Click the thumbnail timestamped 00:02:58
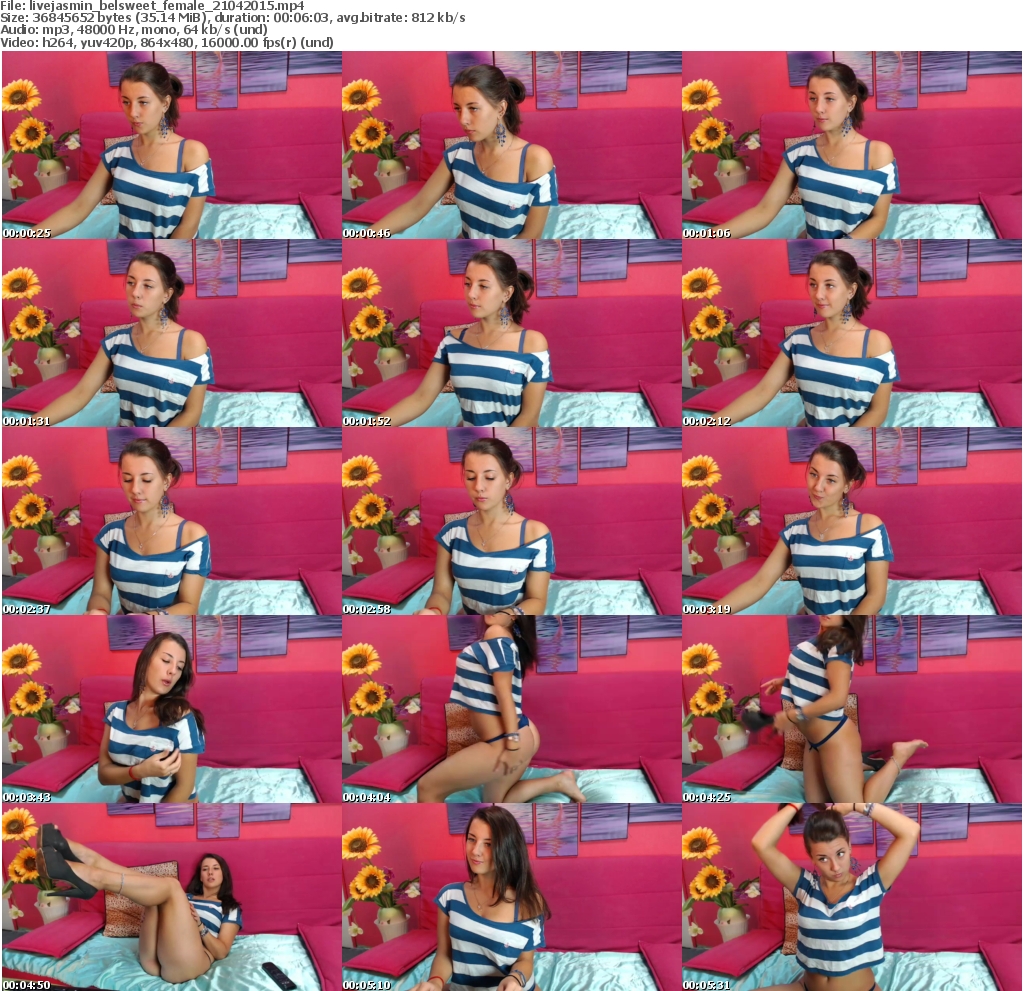This screenshot has width=1024, height=991. [511, 521]
